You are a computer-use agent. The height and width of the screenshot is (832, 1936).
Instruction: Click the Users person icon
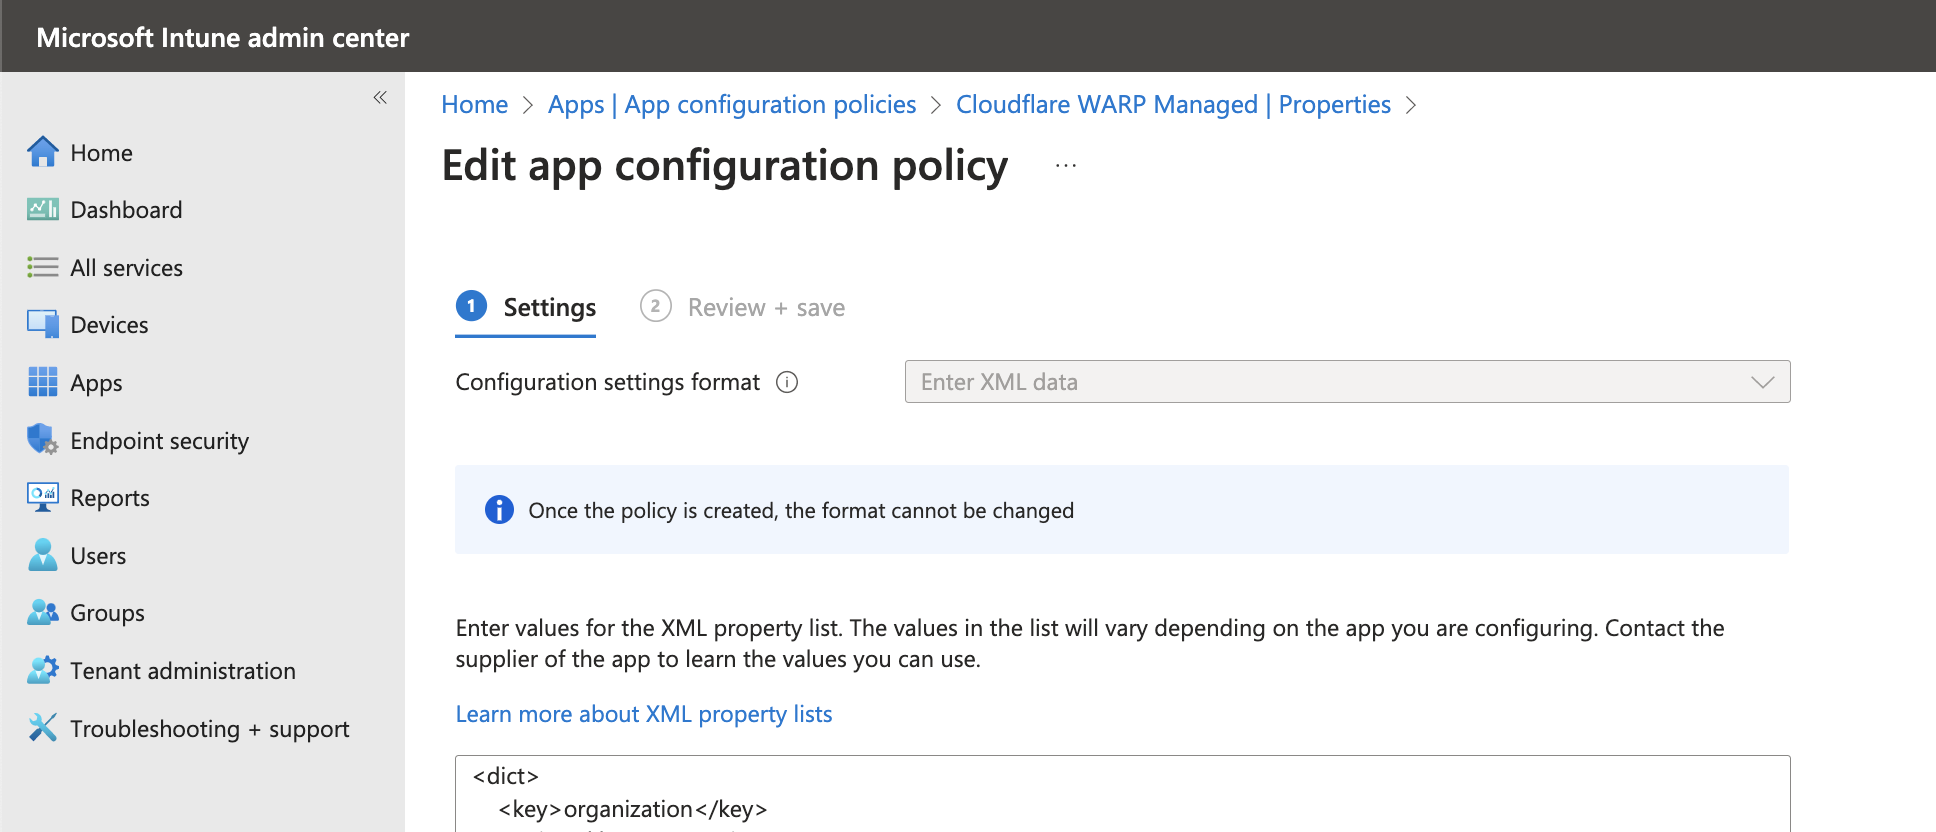(43, 555)
